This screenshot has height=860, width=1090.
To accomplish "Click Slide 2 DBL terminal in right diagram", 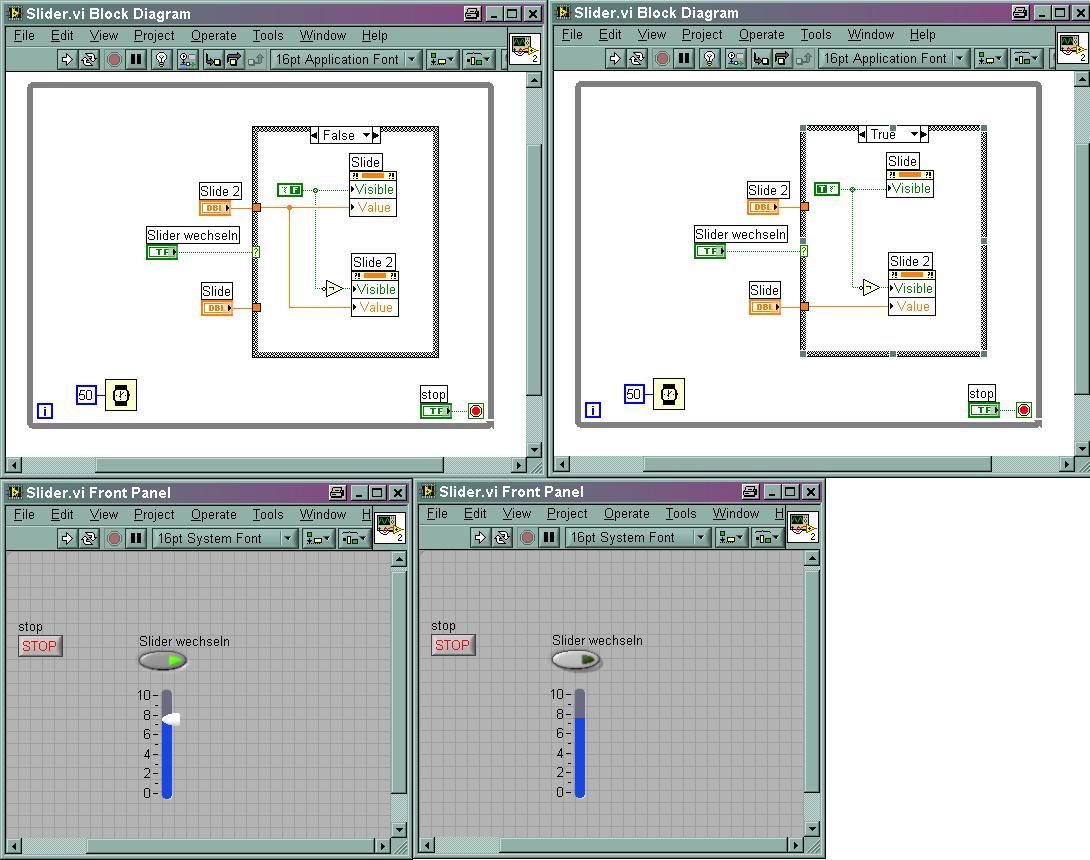I will tap(764, 206).
